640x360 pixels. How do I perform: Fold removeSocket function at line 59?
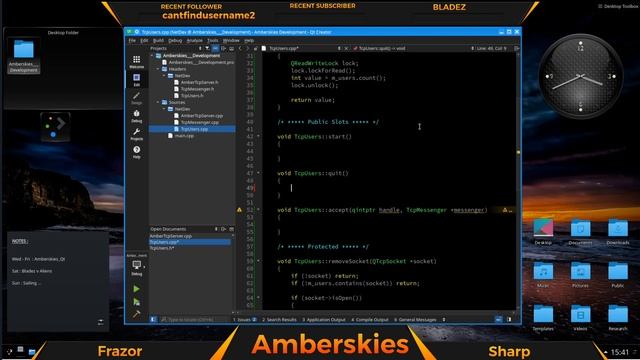(x=258, y=261)
